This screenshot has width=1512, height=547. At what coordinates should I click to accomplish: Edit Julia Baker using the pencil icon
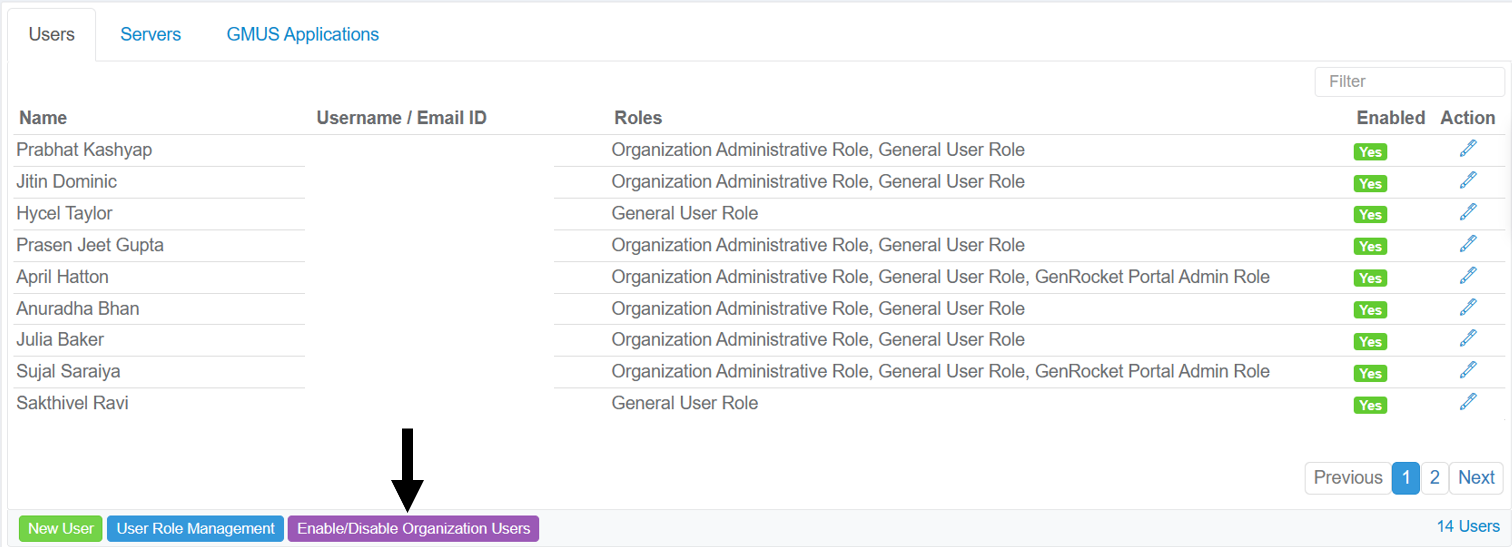tap(1467, 339)
